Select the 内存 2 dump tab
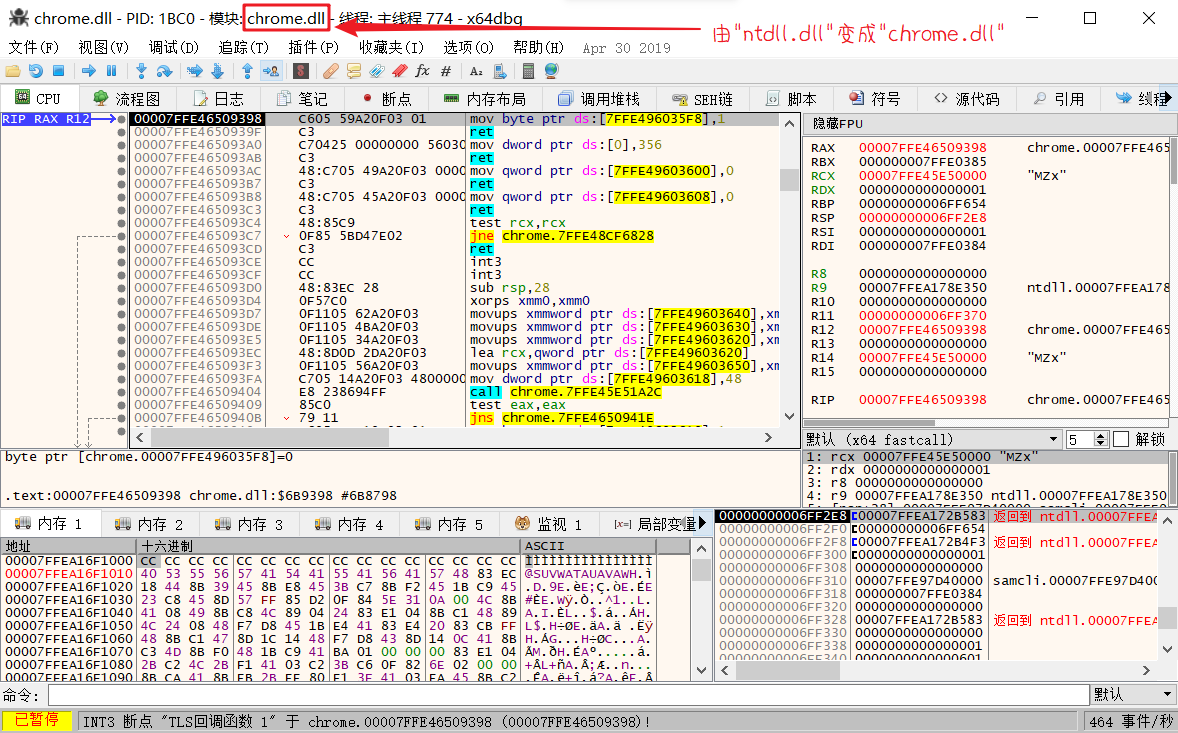 click(150, 524)
